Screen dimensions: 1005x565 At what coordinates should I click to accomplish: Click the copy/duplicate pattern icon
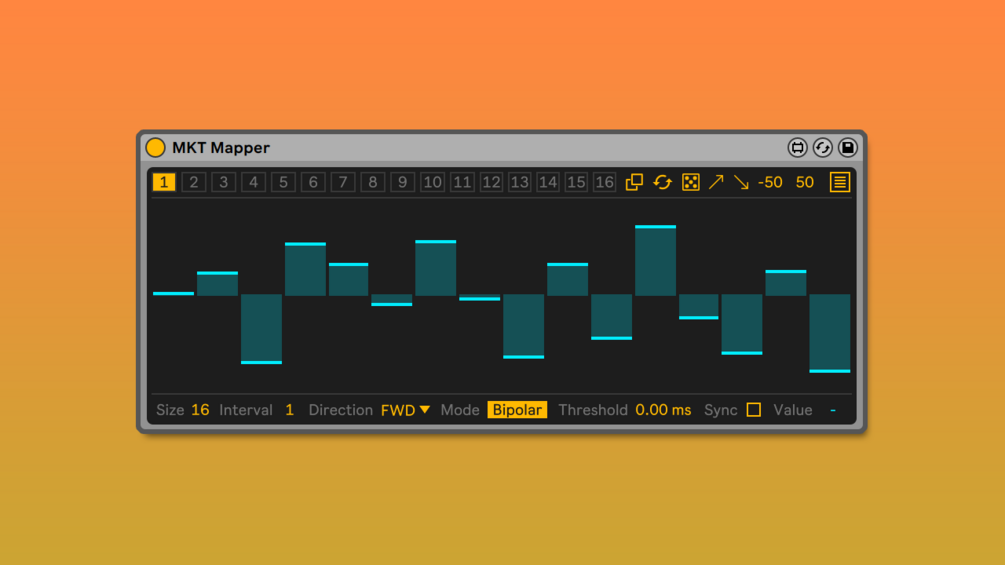pos(634,182)
